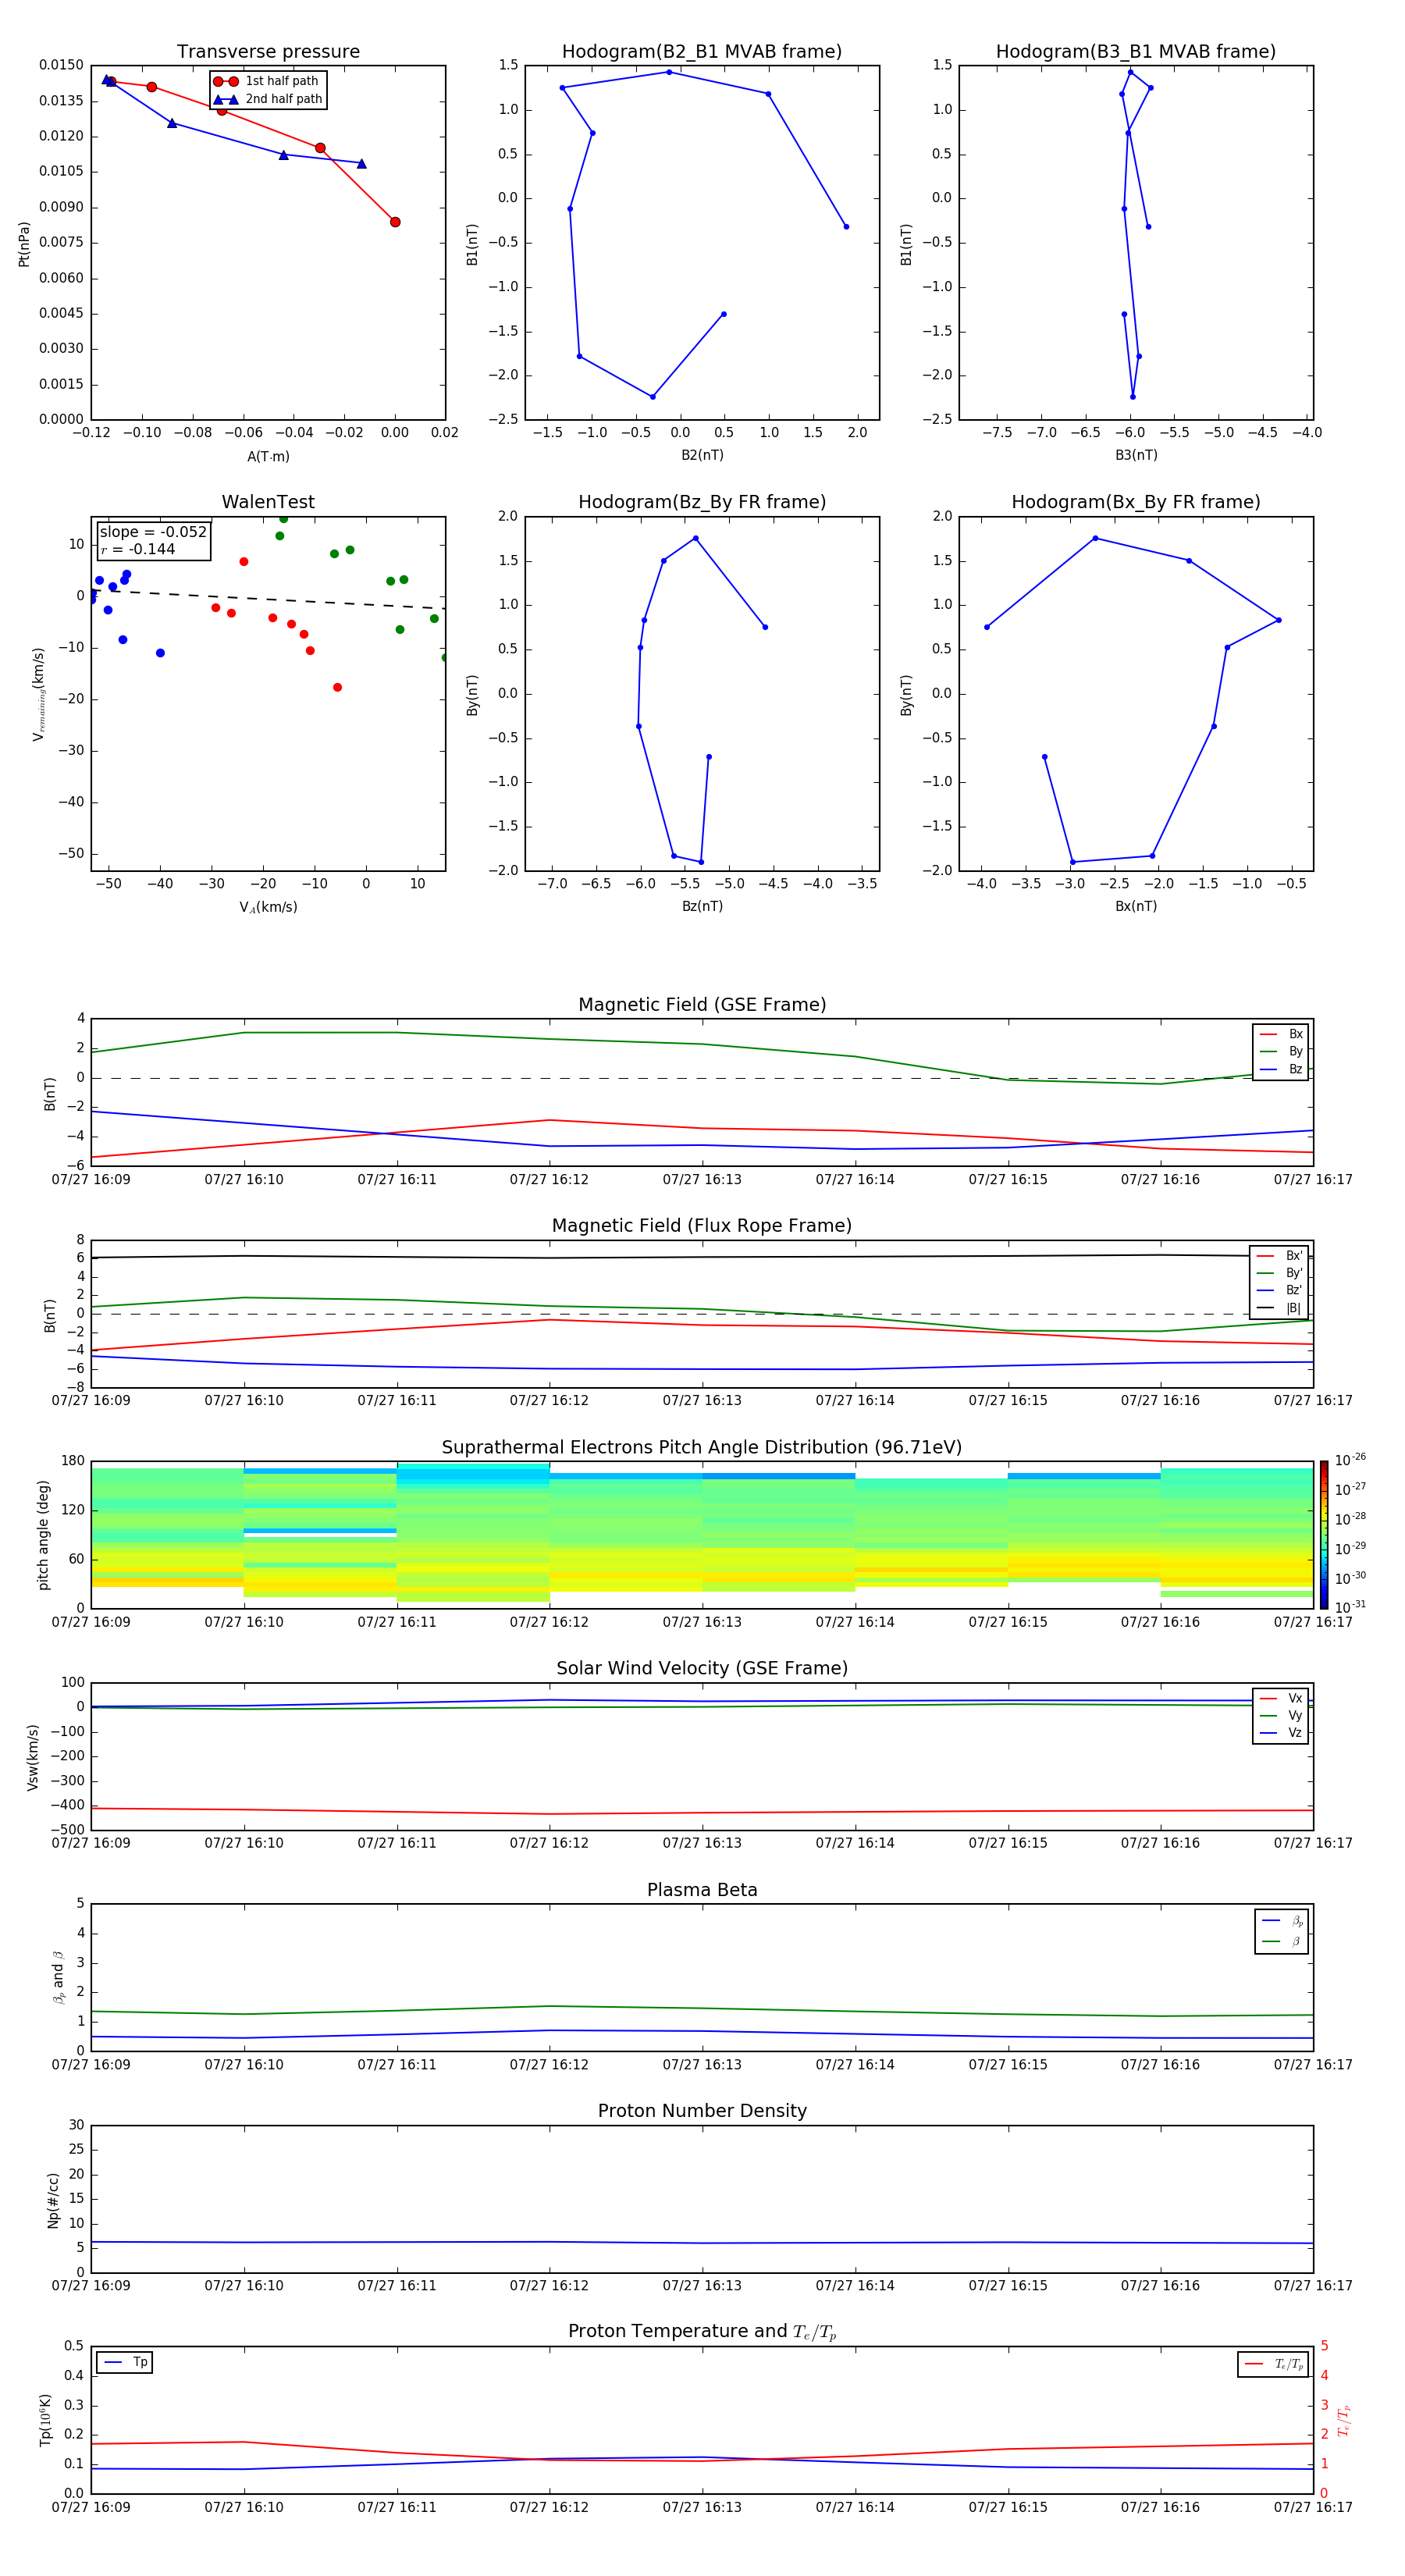Select the 'Magnetic Field (GSE Frame)' title
Viewport: 1405px width, 2576px height.
702,1005
